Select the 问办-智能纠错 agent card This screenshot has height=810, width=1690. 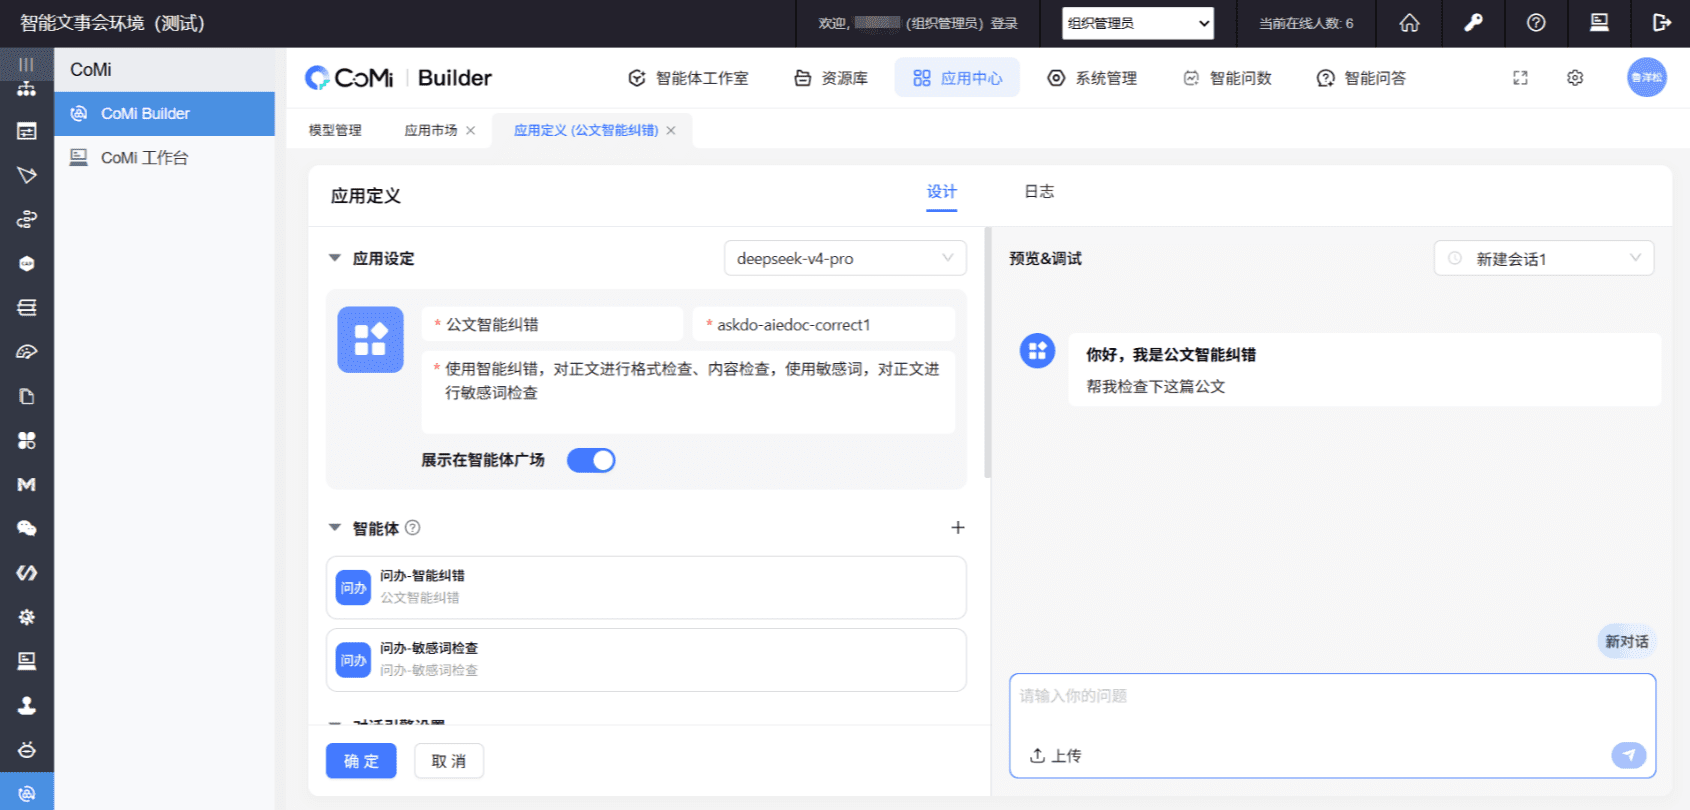646,588
